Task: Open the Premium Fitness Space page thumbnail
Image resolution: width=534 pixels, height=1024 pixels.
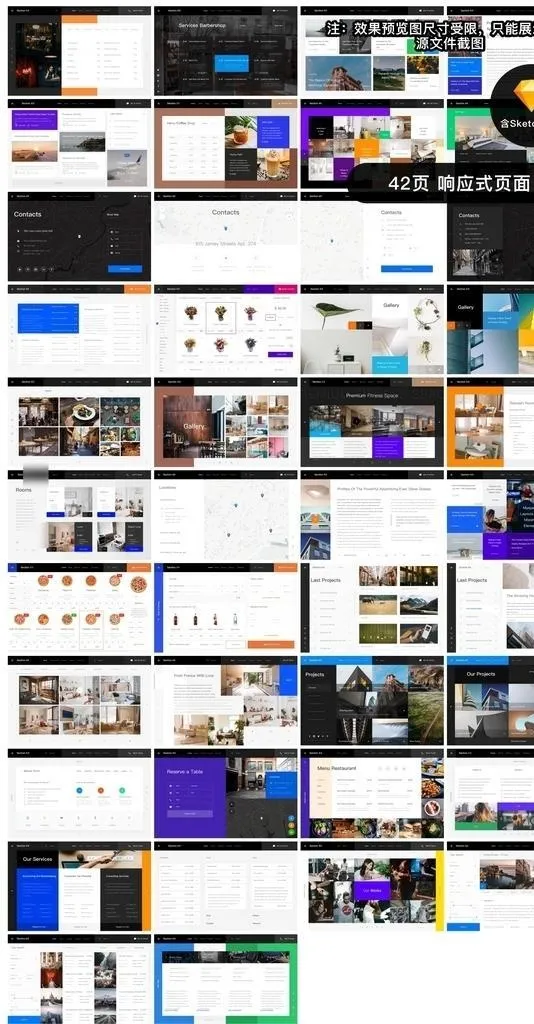Action: tap(372, 422)
